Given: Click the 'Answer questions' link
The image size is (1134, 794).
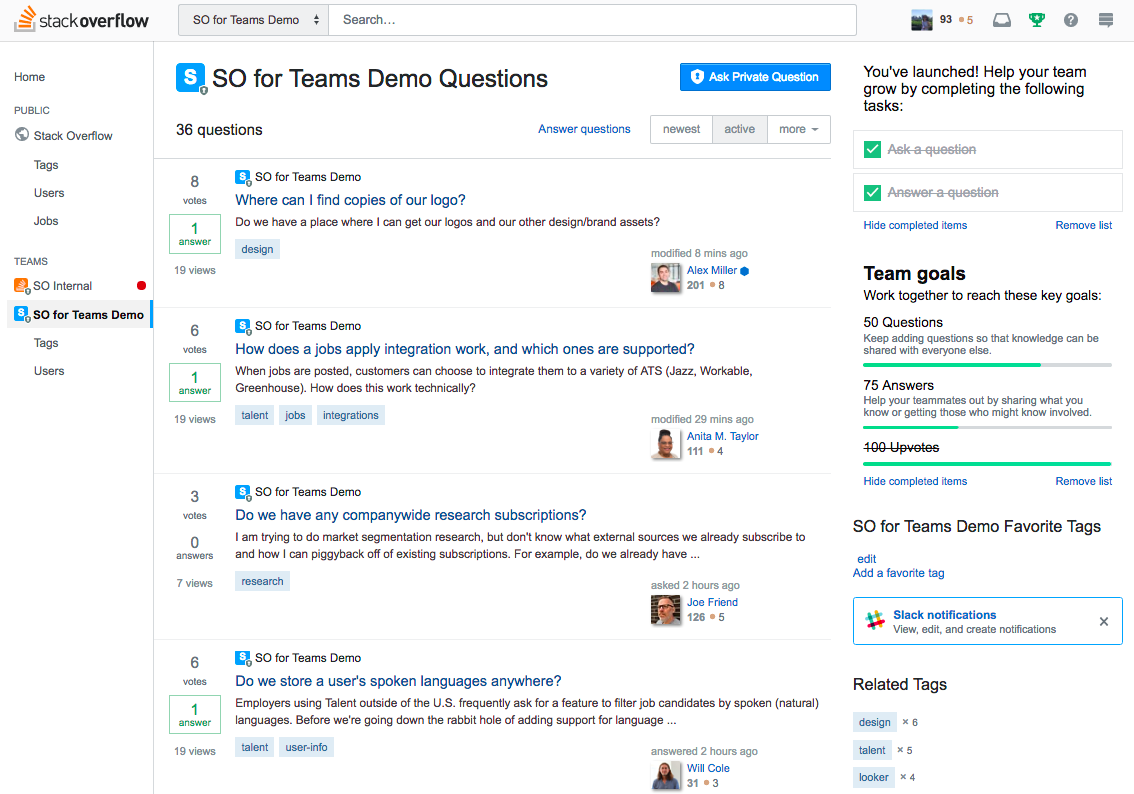Looking at the screenshot, I should point(584,129).
